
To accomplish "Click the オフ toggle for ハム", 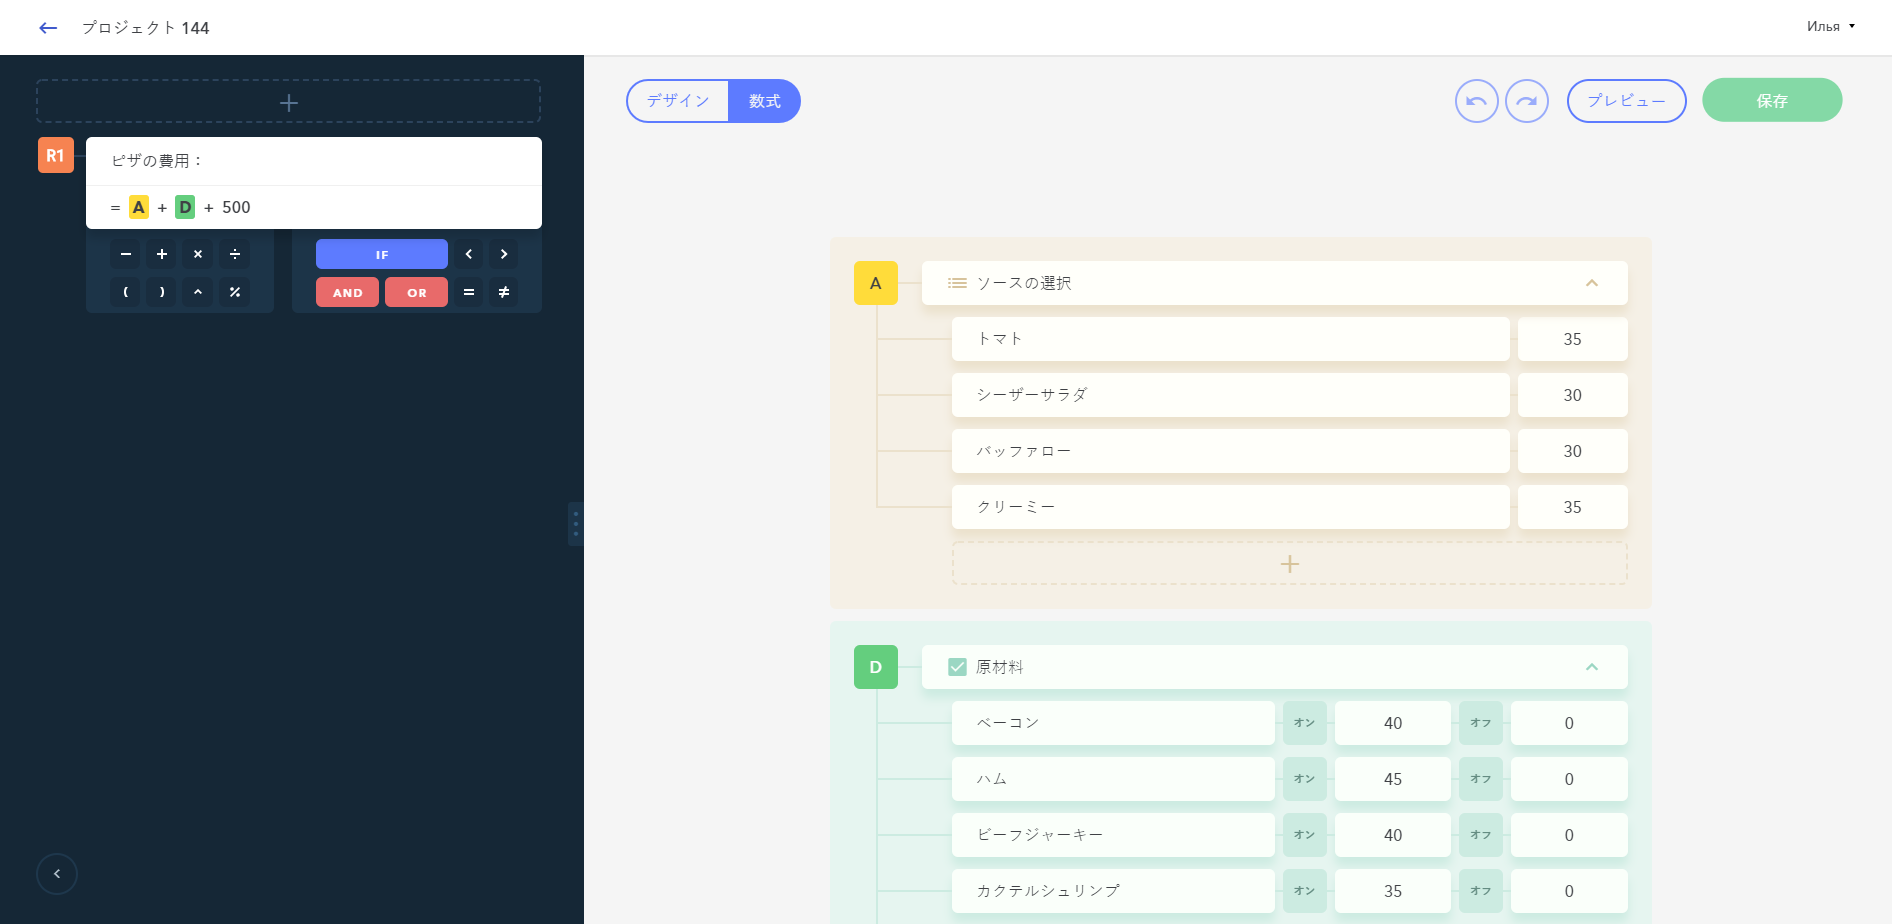I will [x=1480, y=779].
